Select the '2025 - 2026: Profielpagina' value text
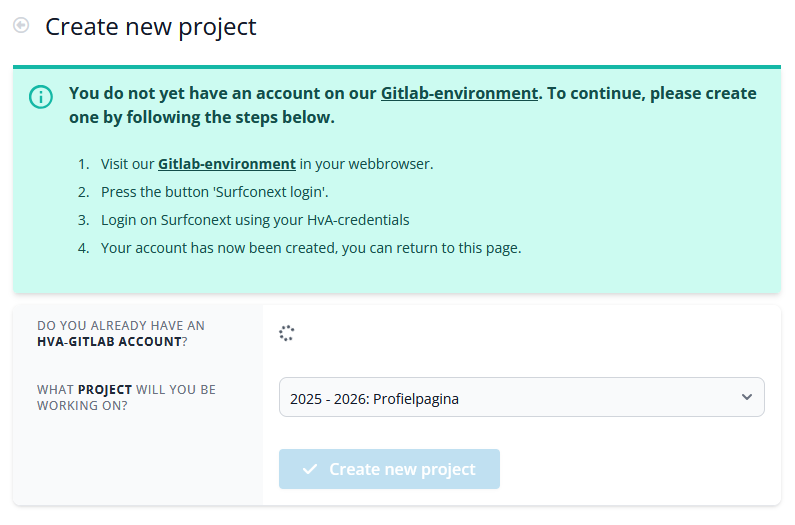Screen dimensions: 795x525 (374, 399)
